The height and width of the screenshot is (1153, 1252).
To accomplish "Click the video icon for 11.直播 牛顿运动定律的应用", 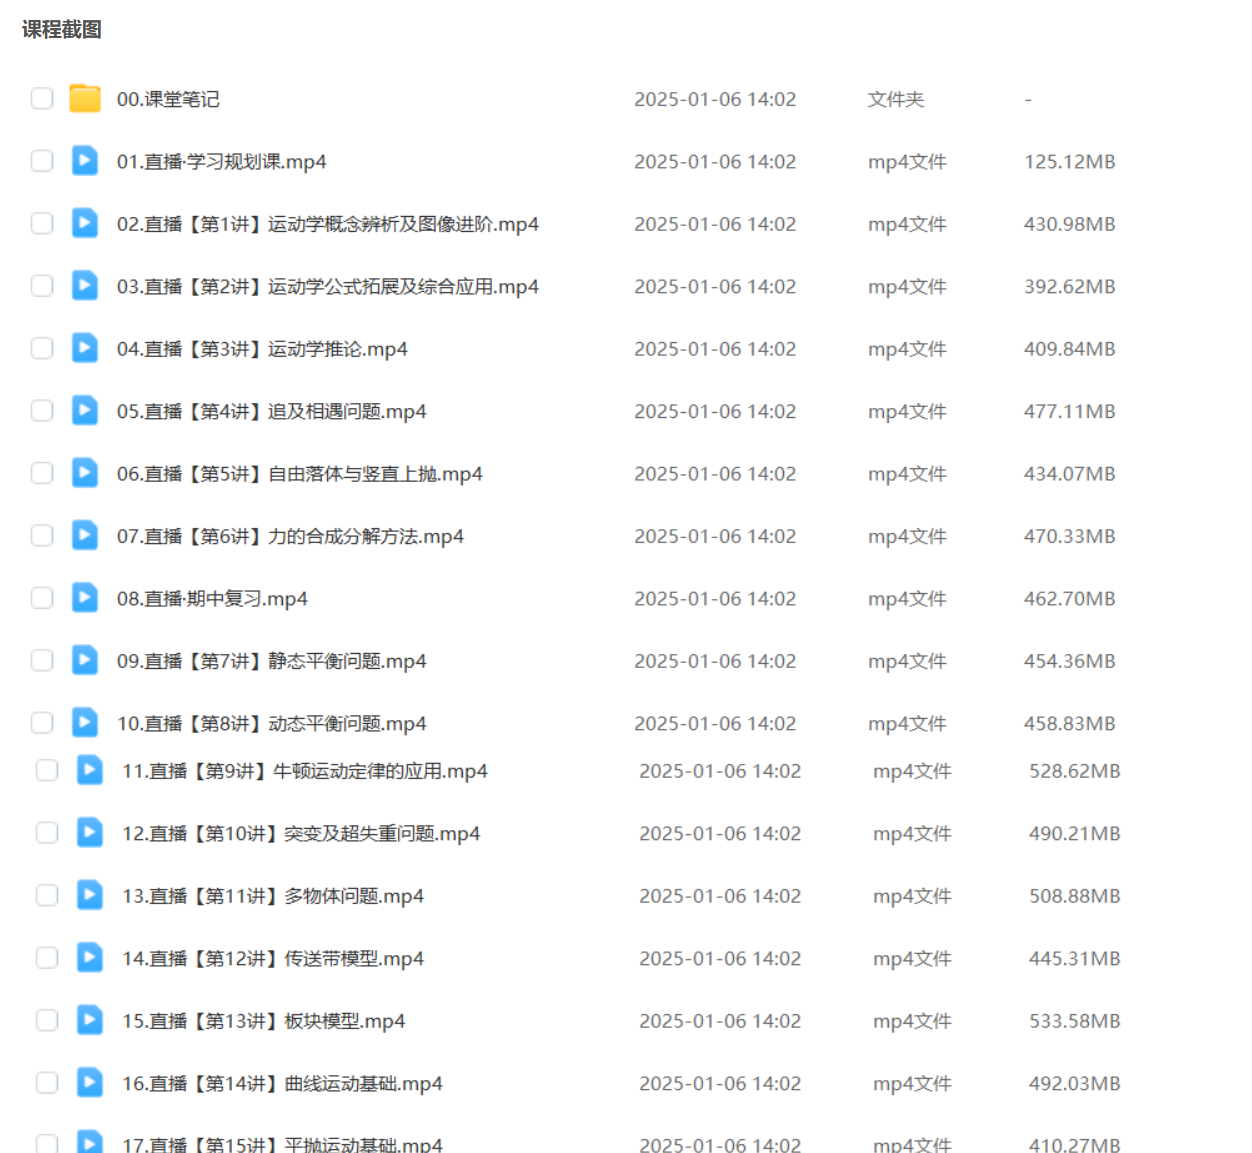I will tap(90, 770).
